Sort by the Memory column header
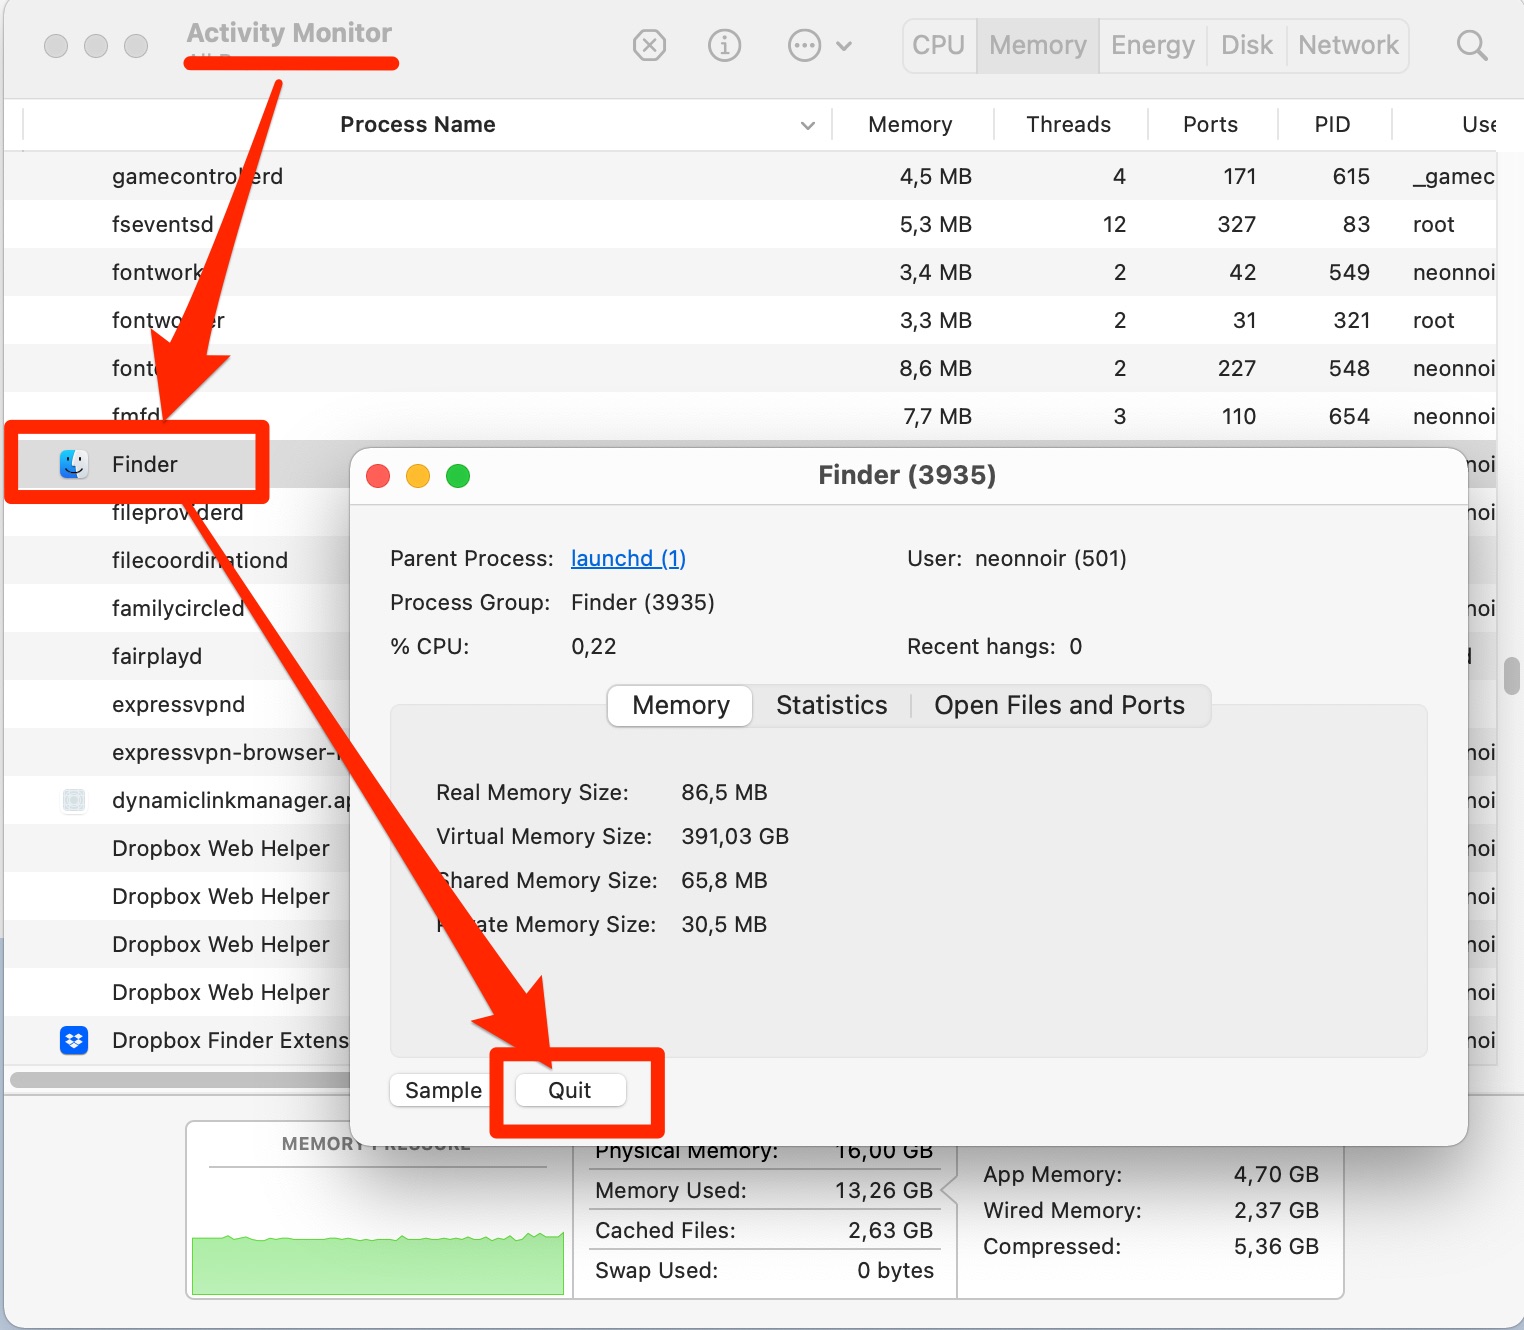Viewport: 1524px width, 1330px height. [910, 124]
